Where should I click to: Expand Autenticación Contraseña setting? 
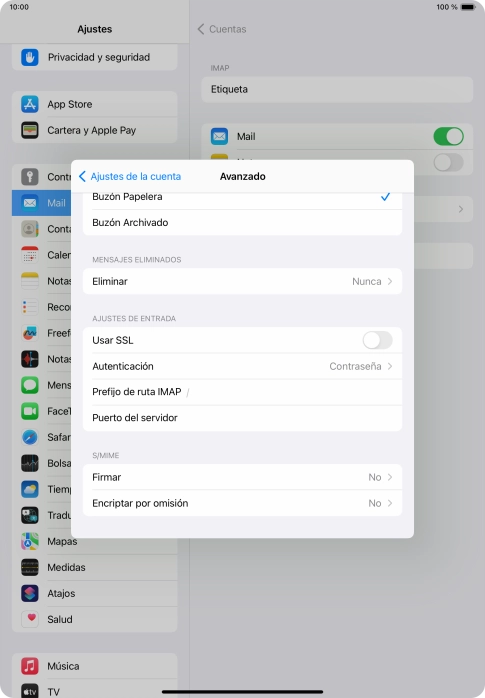242,366
